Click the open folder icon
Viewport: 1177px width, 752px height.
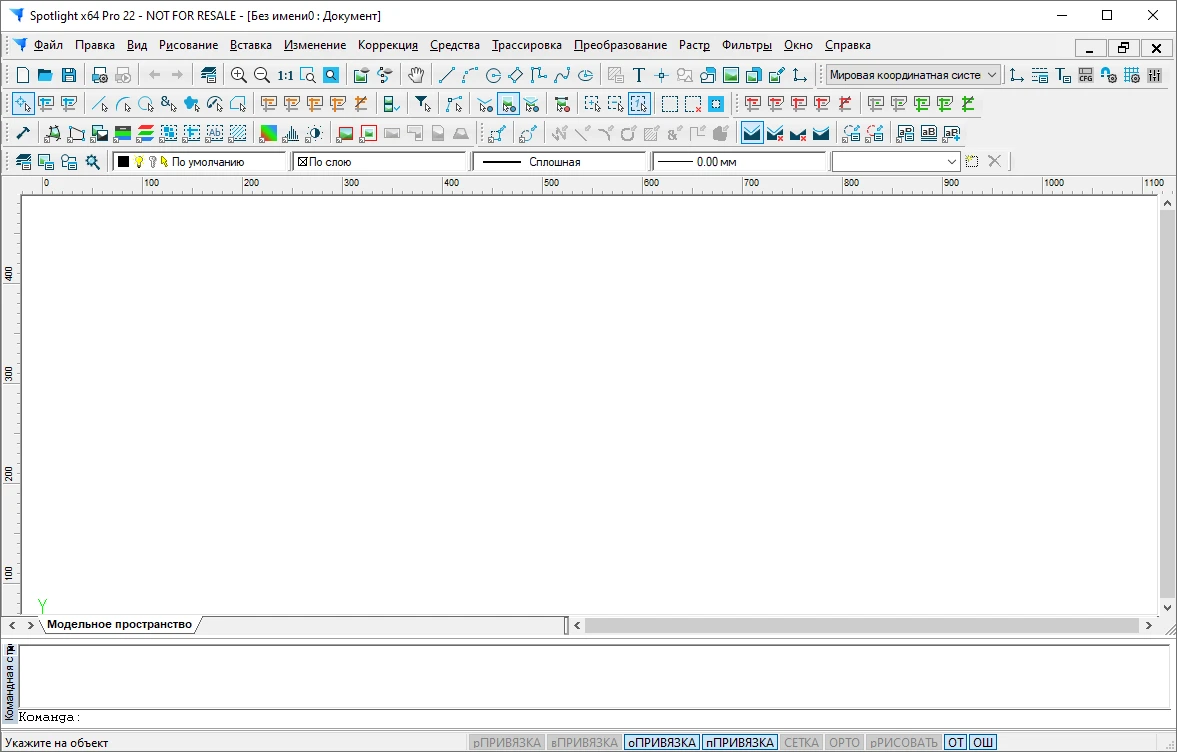(x=45, y=75)
